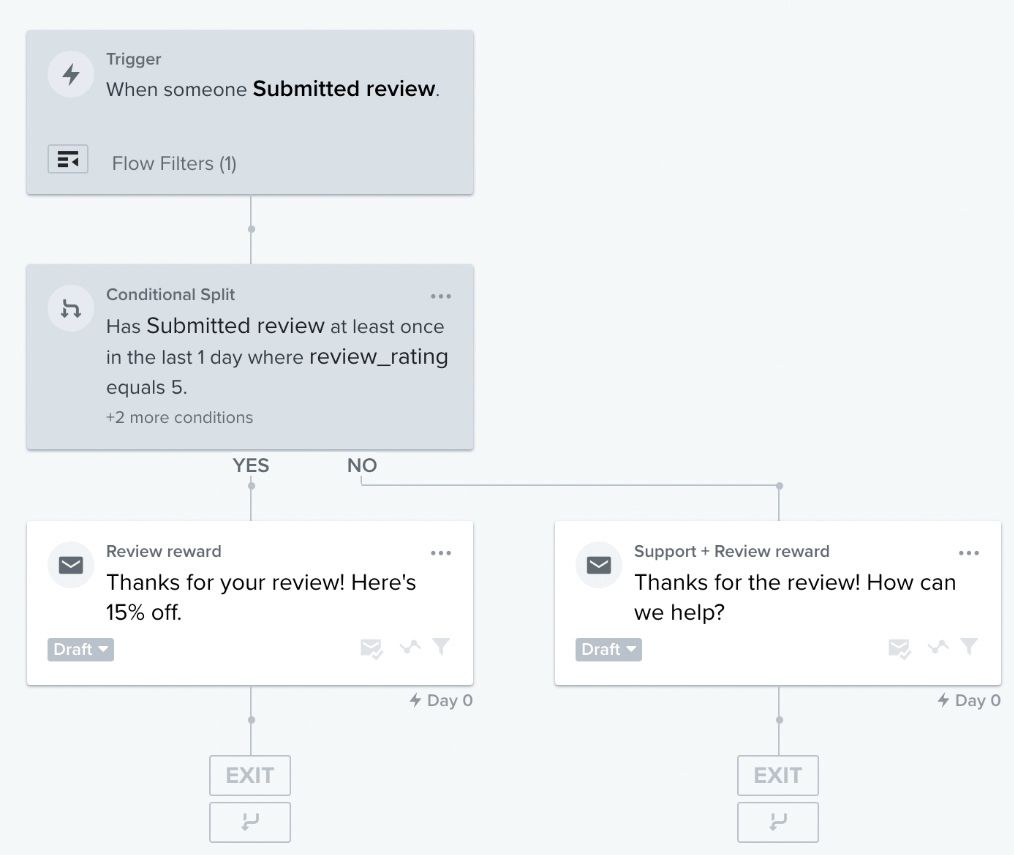Click add-step branch icon below right EXIT
1014x855 pixels.
[778, 822]
